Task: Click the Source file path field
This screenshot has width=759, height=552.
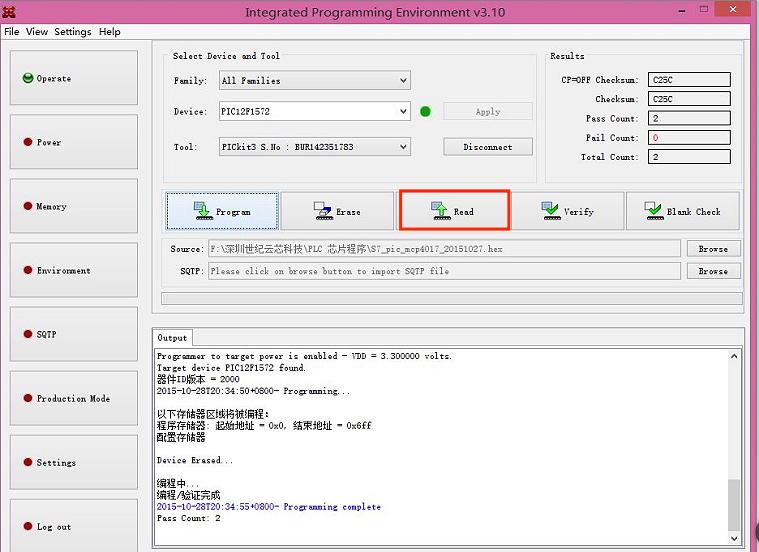Action: pos(444,249)
